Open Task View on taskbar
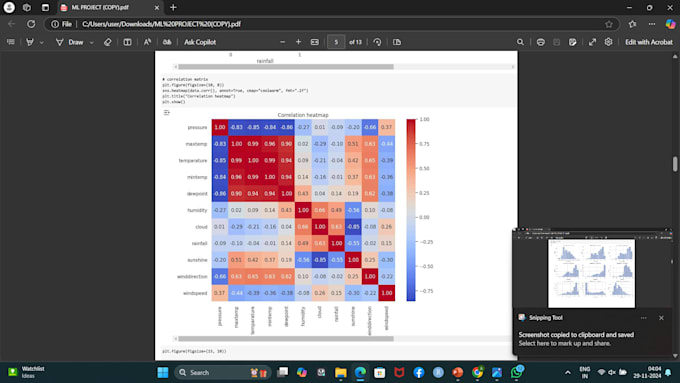 (x=283, y=373)
